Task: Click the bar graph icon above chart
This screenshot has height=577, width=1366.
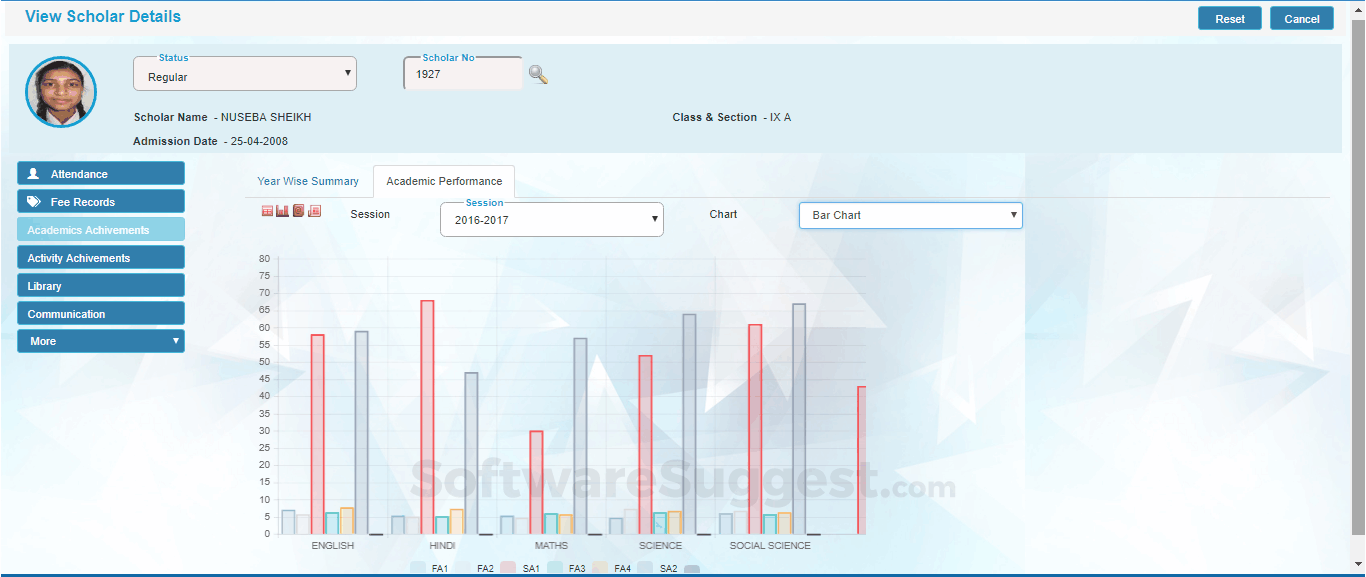Action: tap(282, 211)
